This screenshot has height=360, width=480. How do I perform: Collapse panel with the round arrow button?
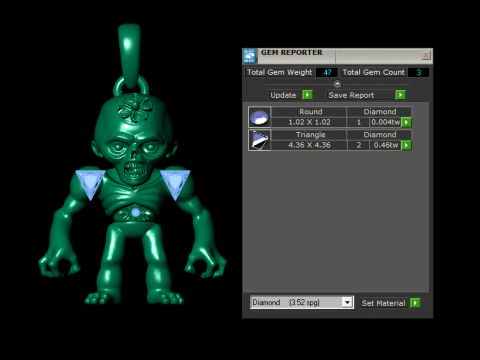337,84
